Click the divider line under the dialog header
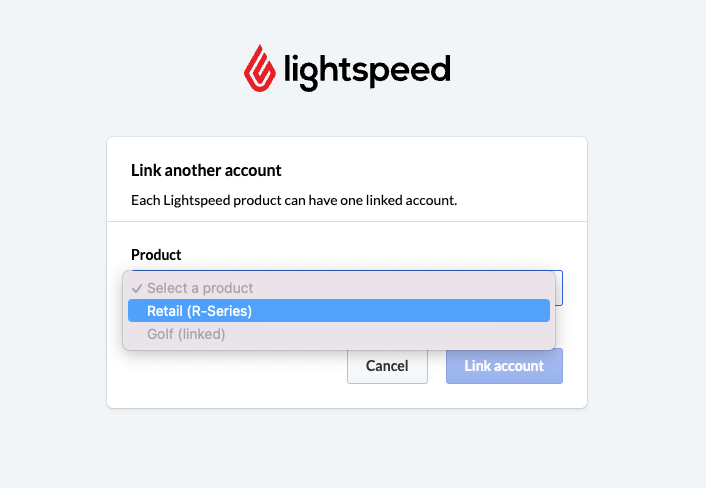The height and width of the screenshot is (488, 706). 347,221
